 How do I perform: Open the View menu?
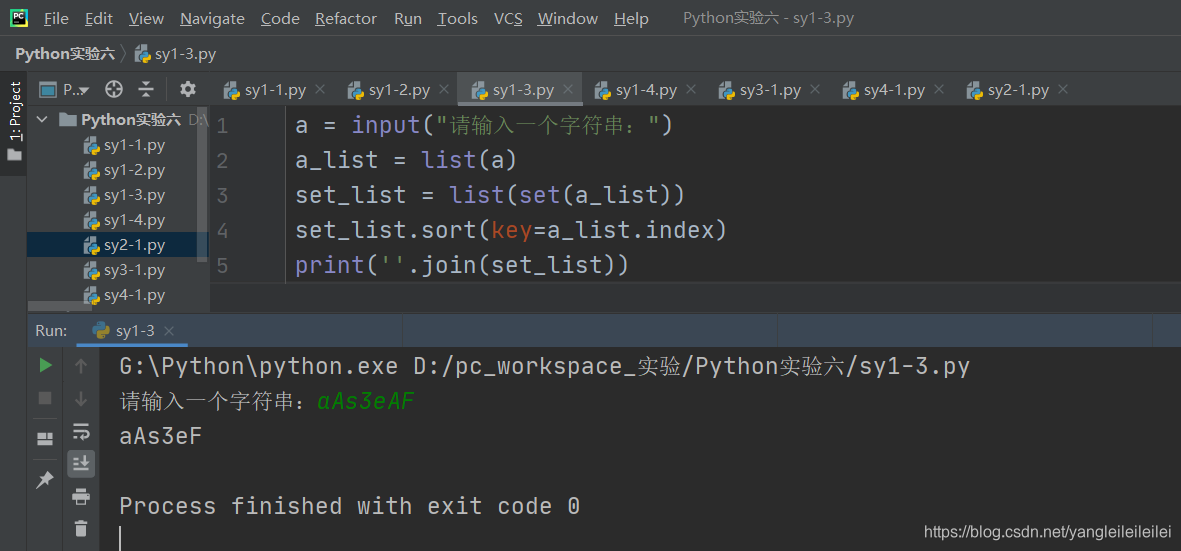(146, 19)
